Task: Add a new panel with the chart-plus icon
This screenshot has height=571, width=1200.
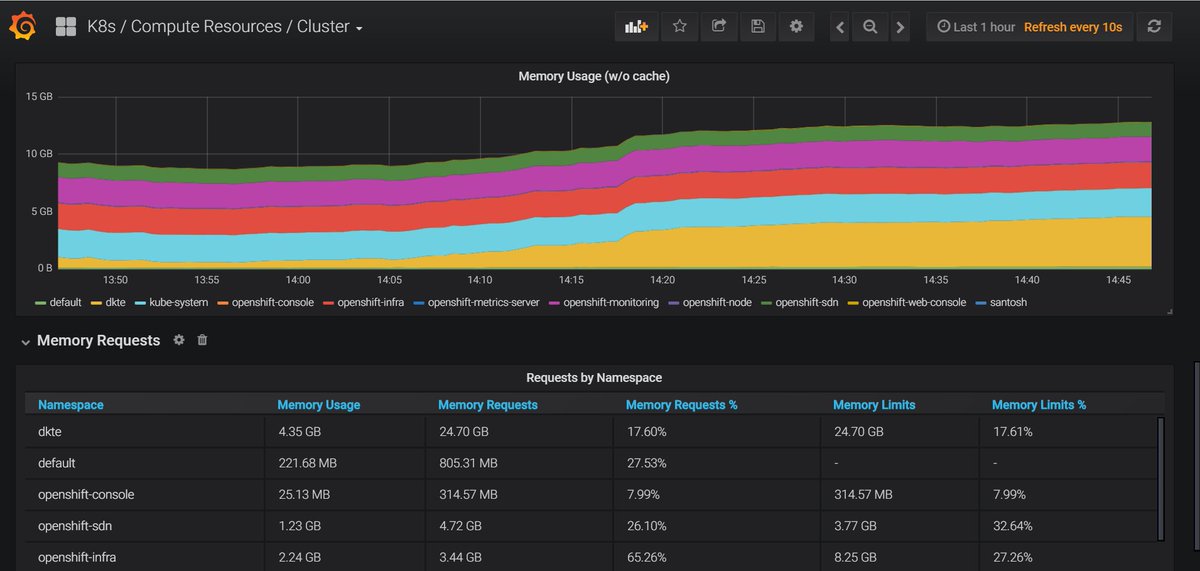Action: point(637,27)
